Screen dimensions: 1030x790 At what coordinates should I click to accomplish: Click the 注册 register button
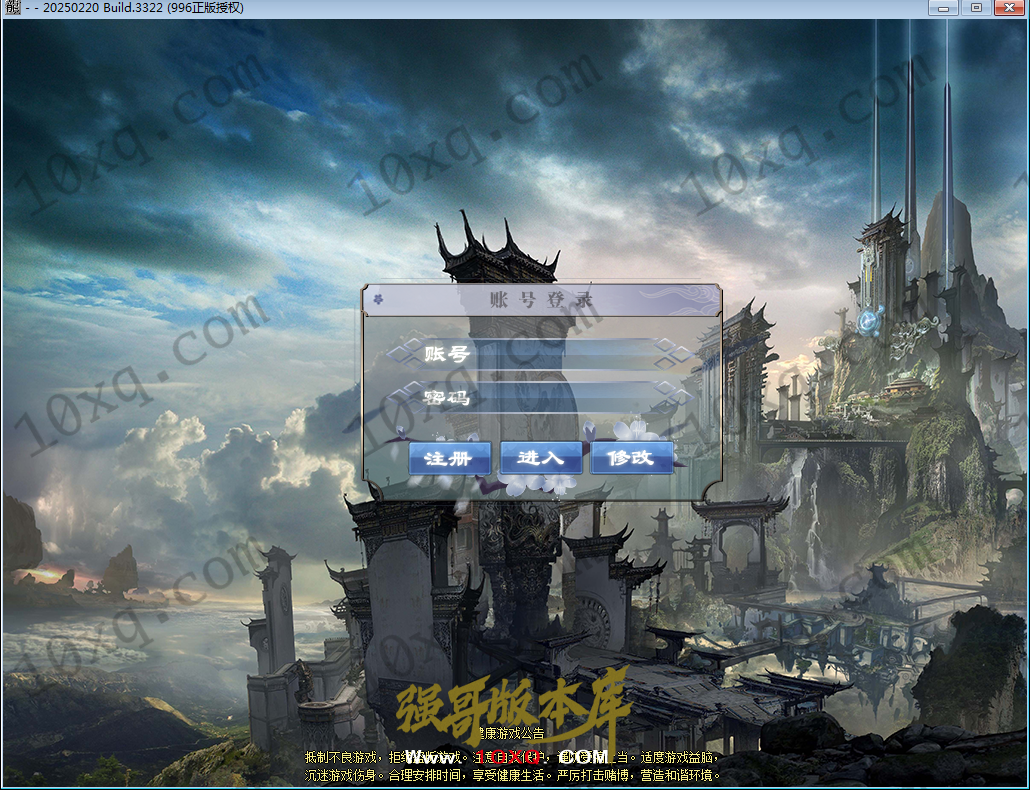coord(449,458)
